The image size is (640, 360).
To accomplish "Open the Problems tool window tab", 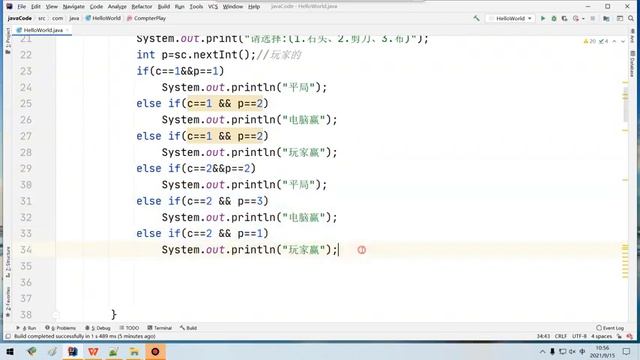I will pyautogui.click(x=60, y=328).
